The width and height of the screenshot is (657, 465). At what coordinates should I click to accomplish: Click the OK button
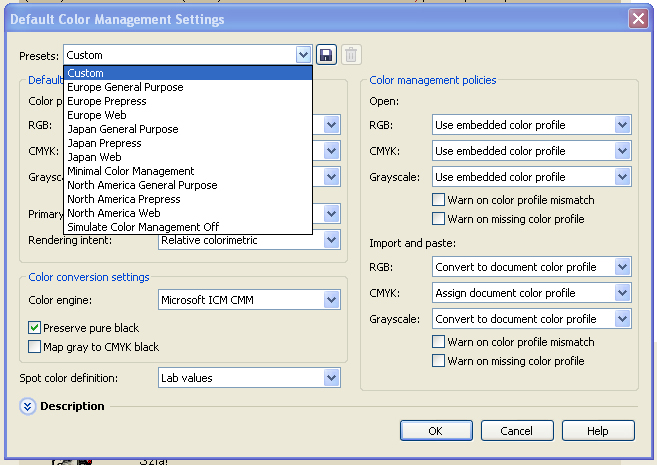click(436, 431)
